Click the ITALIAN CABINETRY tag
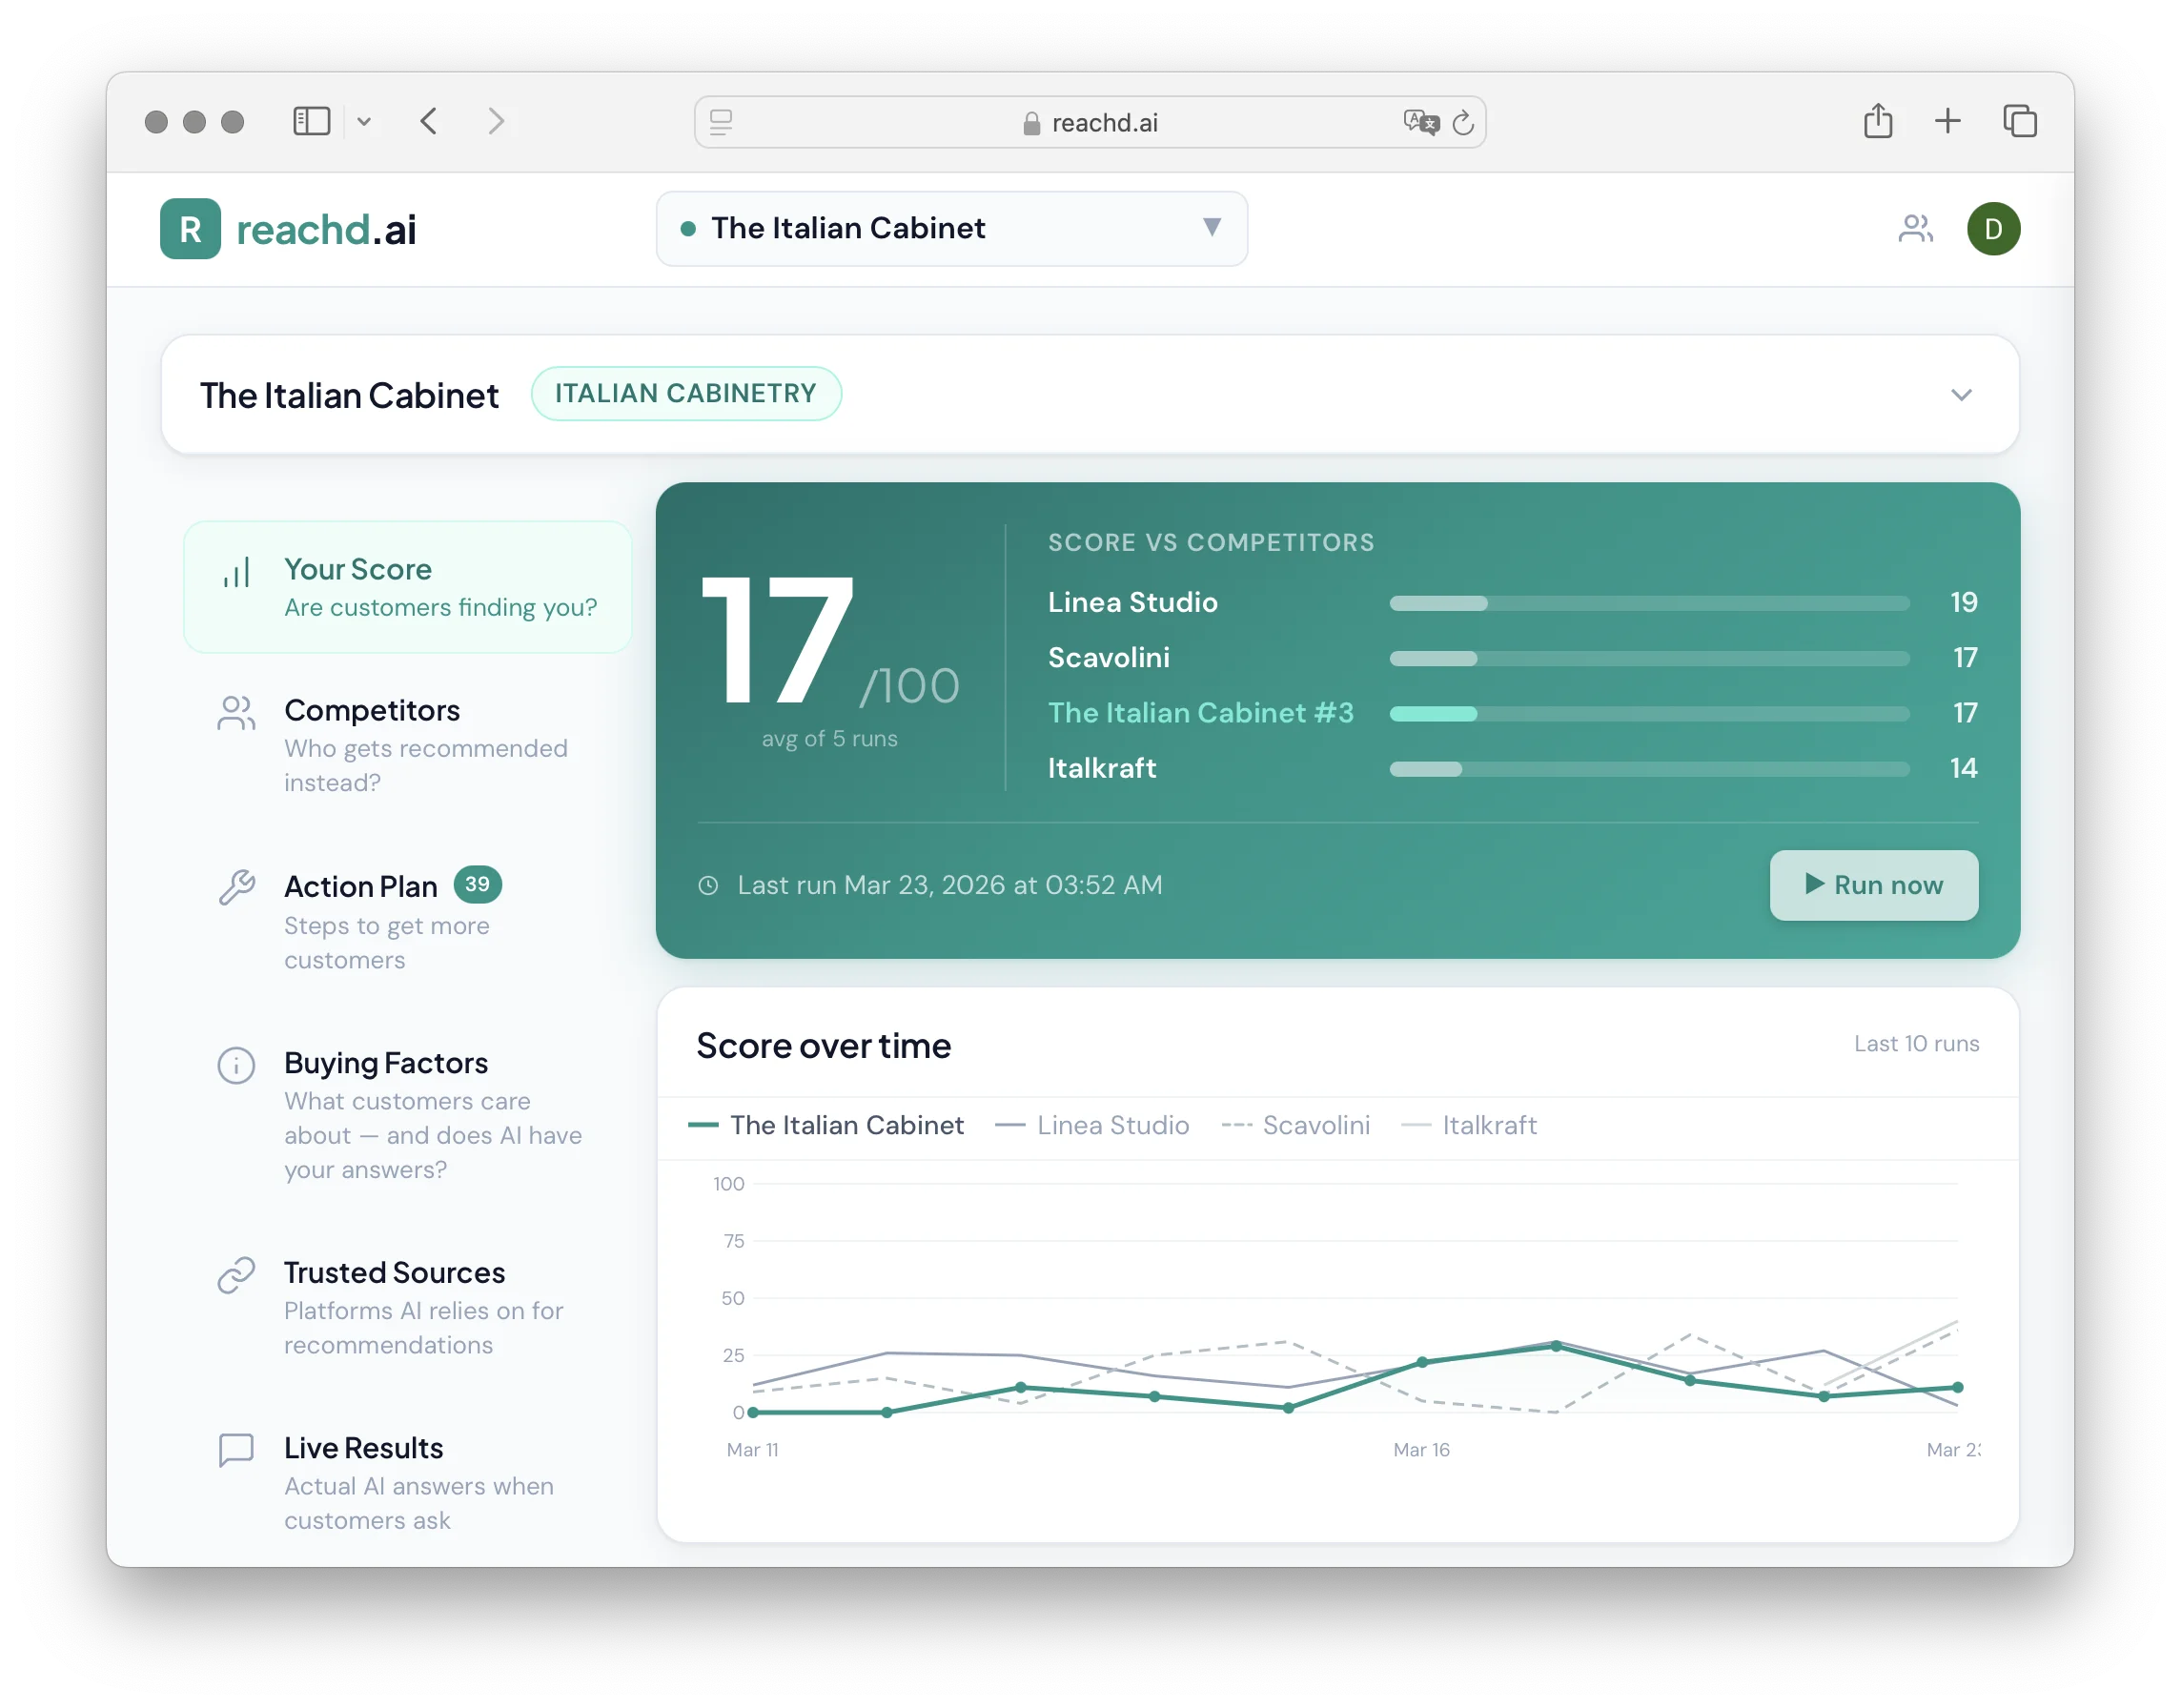 [x=686, y=393]
